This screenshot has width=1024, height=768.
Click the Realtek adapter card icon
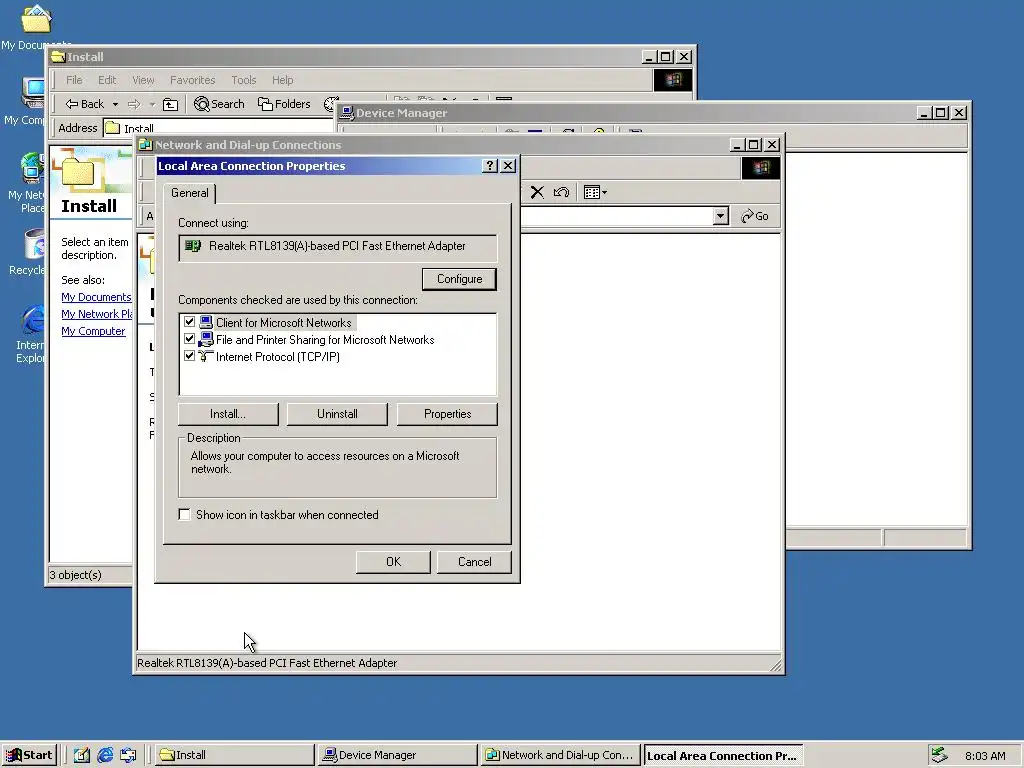193,246
